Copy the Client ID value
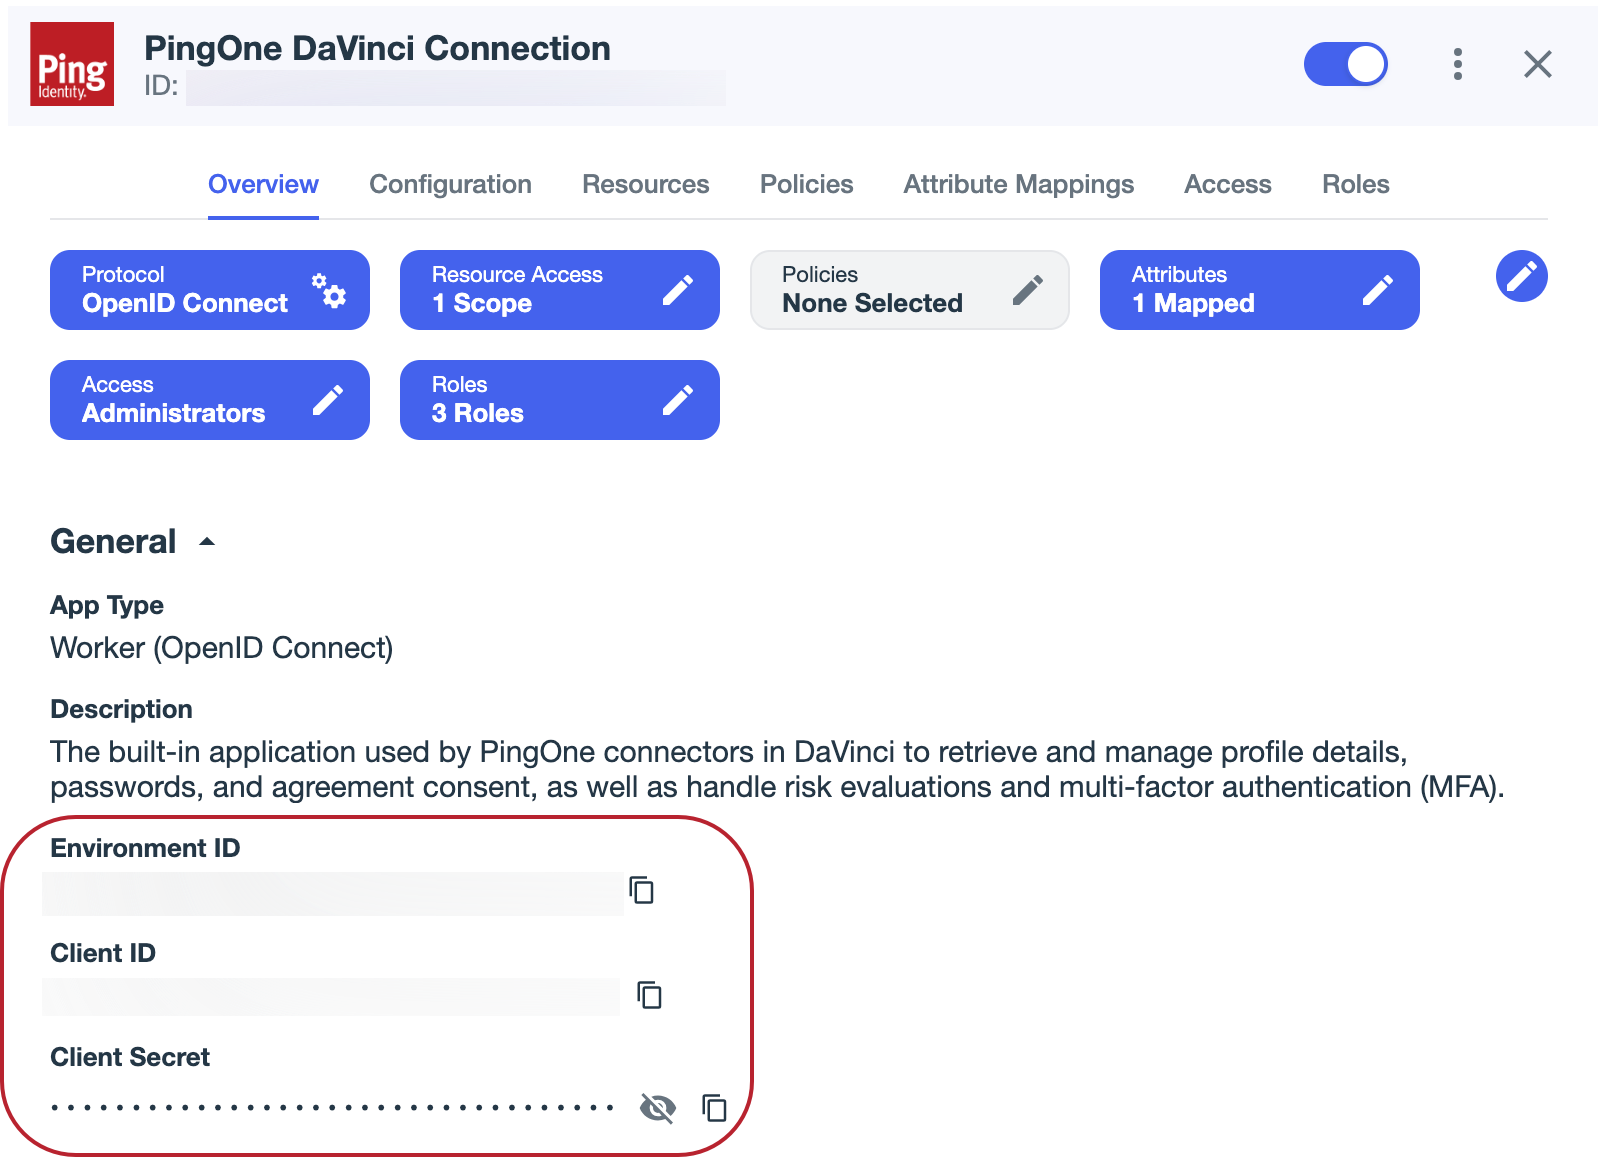Screen dimensions: 1598x1158 click(x=649, y=995)
